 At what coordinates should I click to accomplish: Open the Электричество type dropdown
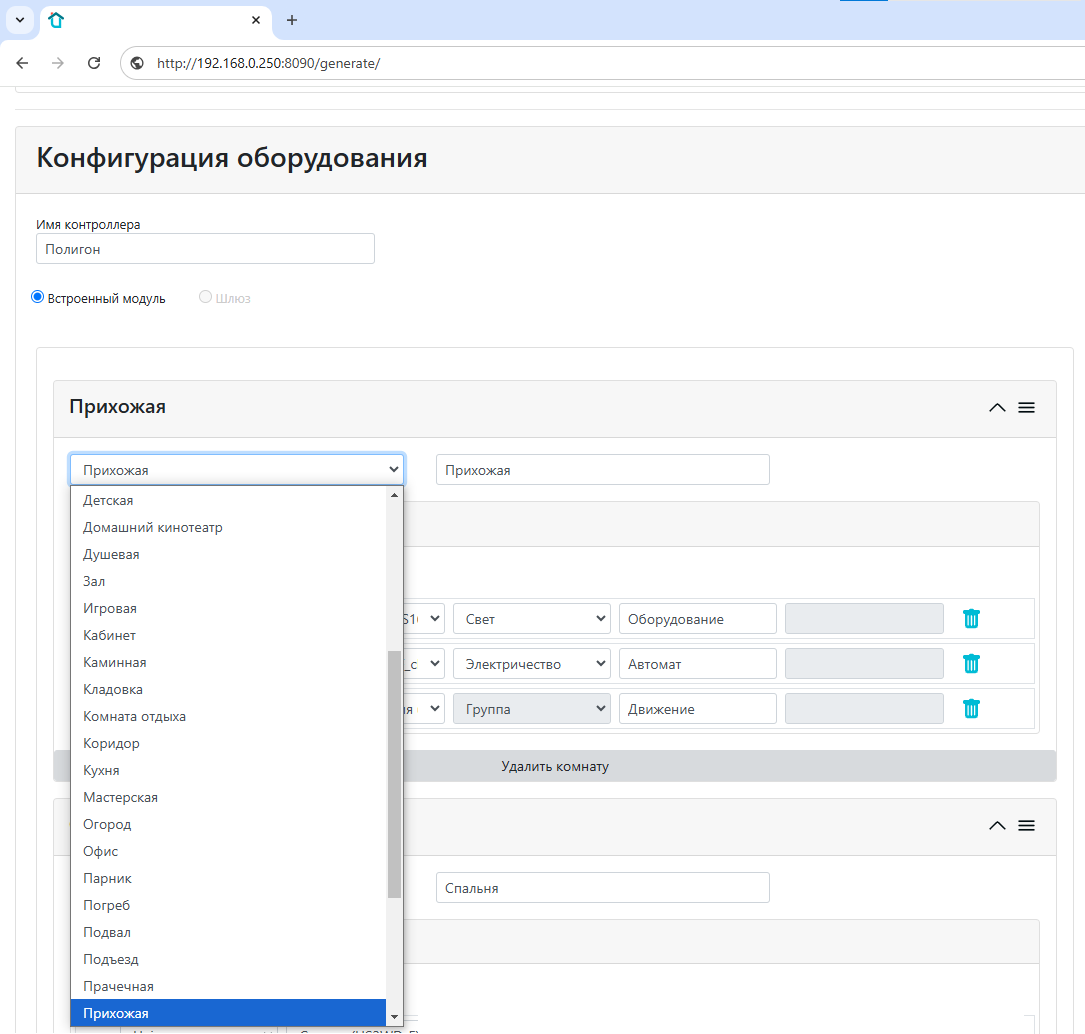pos(531,664)
